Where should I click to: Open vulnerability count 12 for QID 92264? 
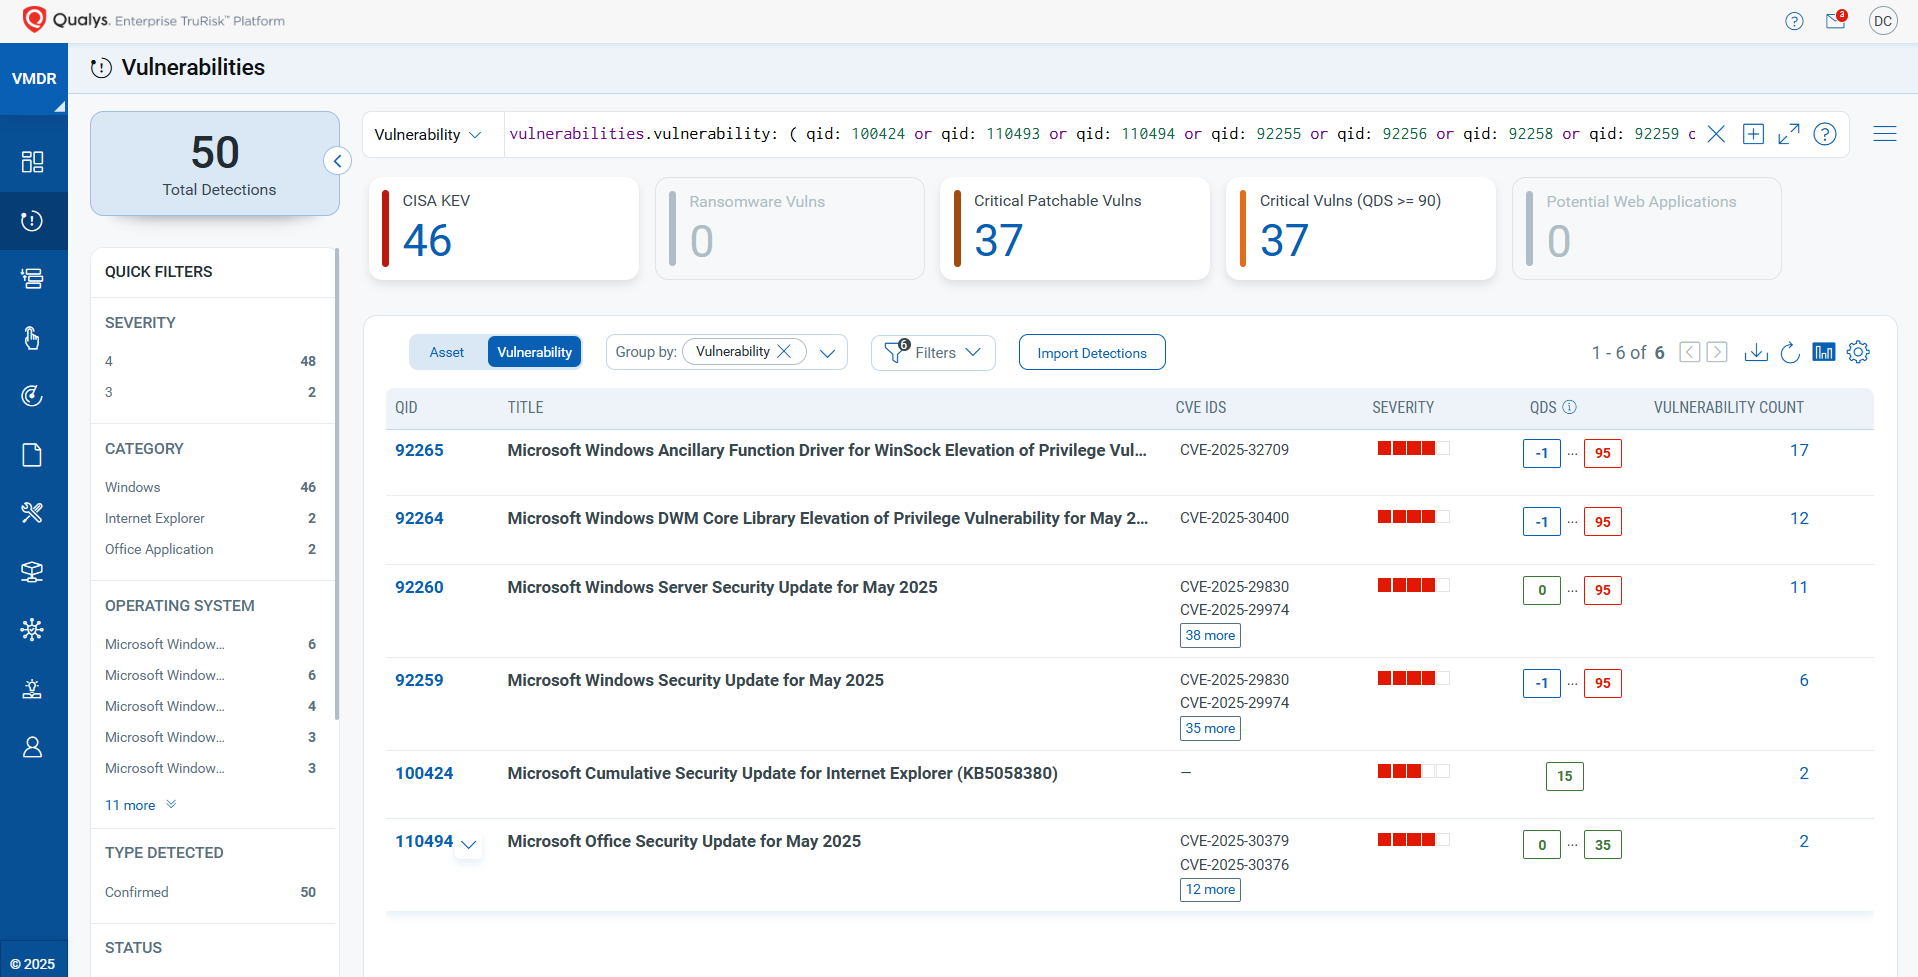click(1799, 518)
